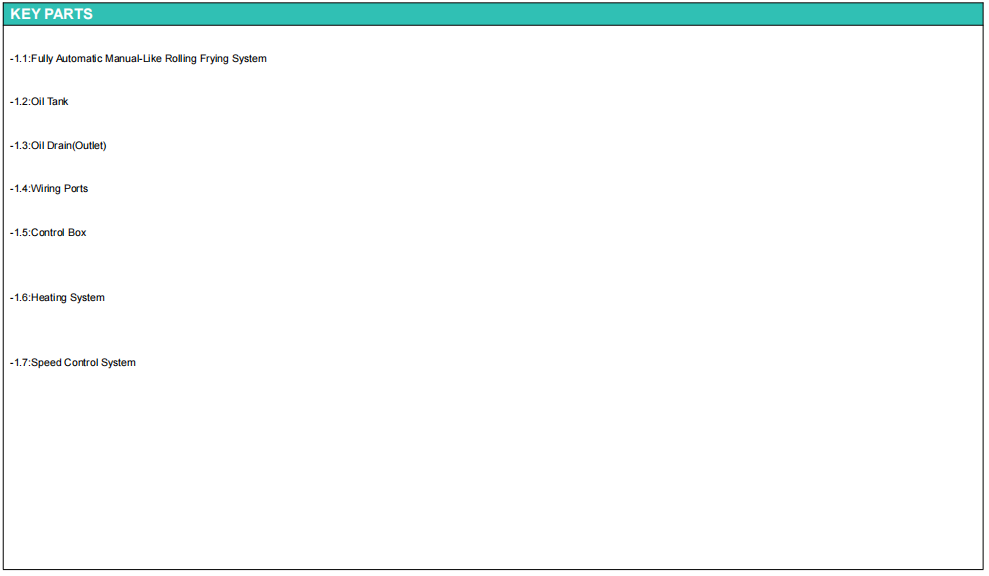The image size is (989, 576).
Task: Select the Heating System item
Action: [67, 298]
